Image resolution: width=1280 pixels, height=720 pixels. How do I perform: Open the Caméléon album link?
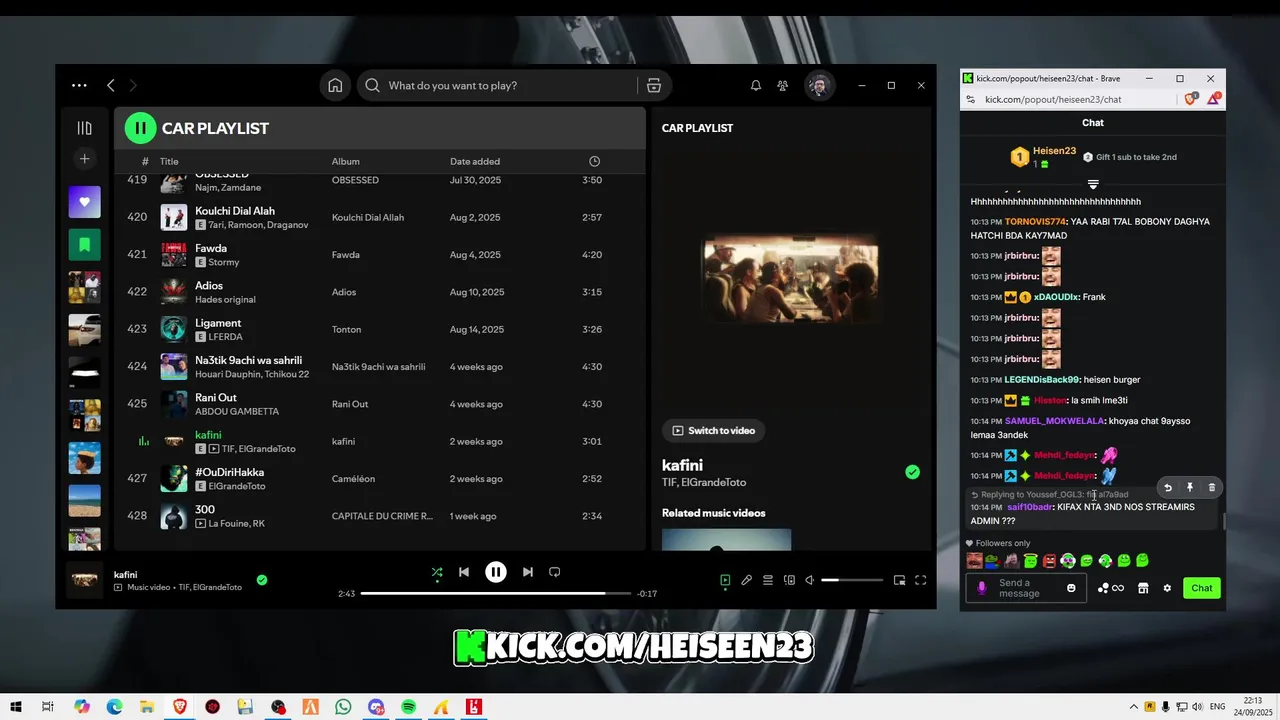(353, 479)
